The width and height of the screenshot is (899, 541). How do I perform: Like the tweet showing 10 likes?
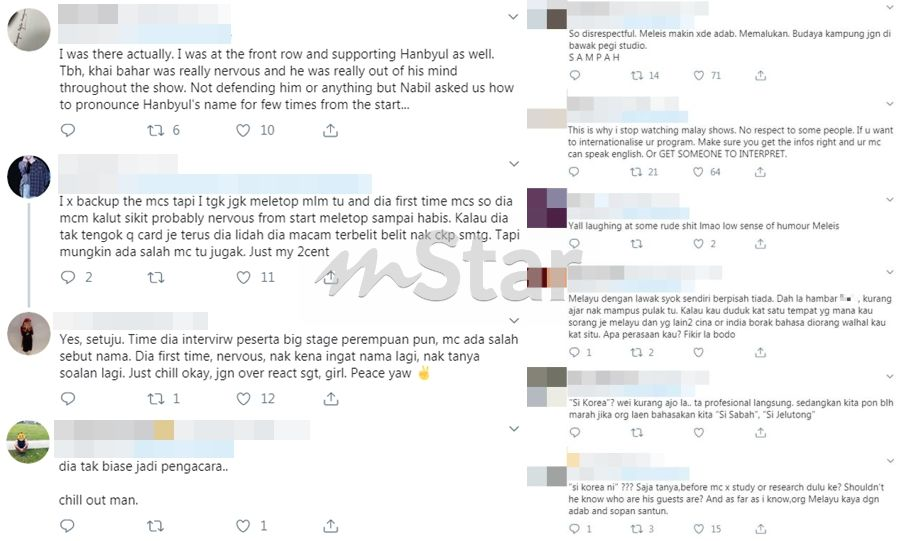[243, 130]
